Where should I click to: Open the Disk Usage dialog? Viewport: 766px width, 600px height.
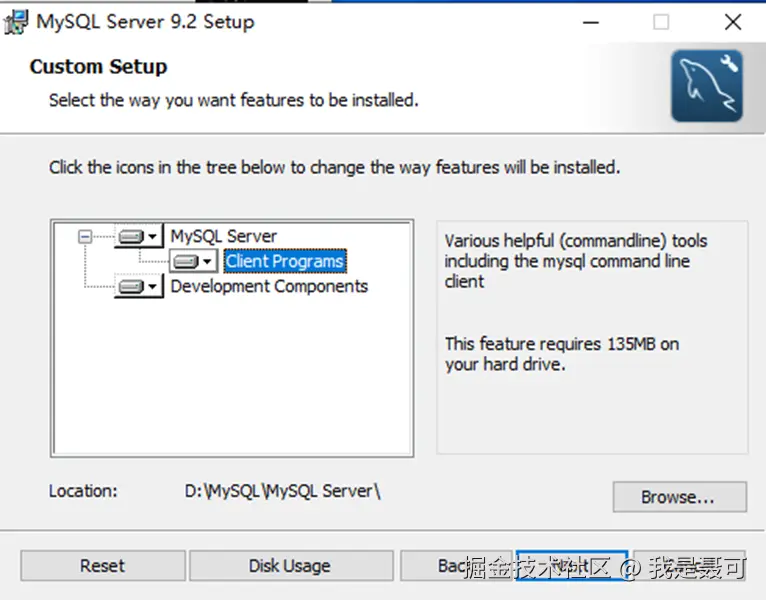click(x=289, y=566)
